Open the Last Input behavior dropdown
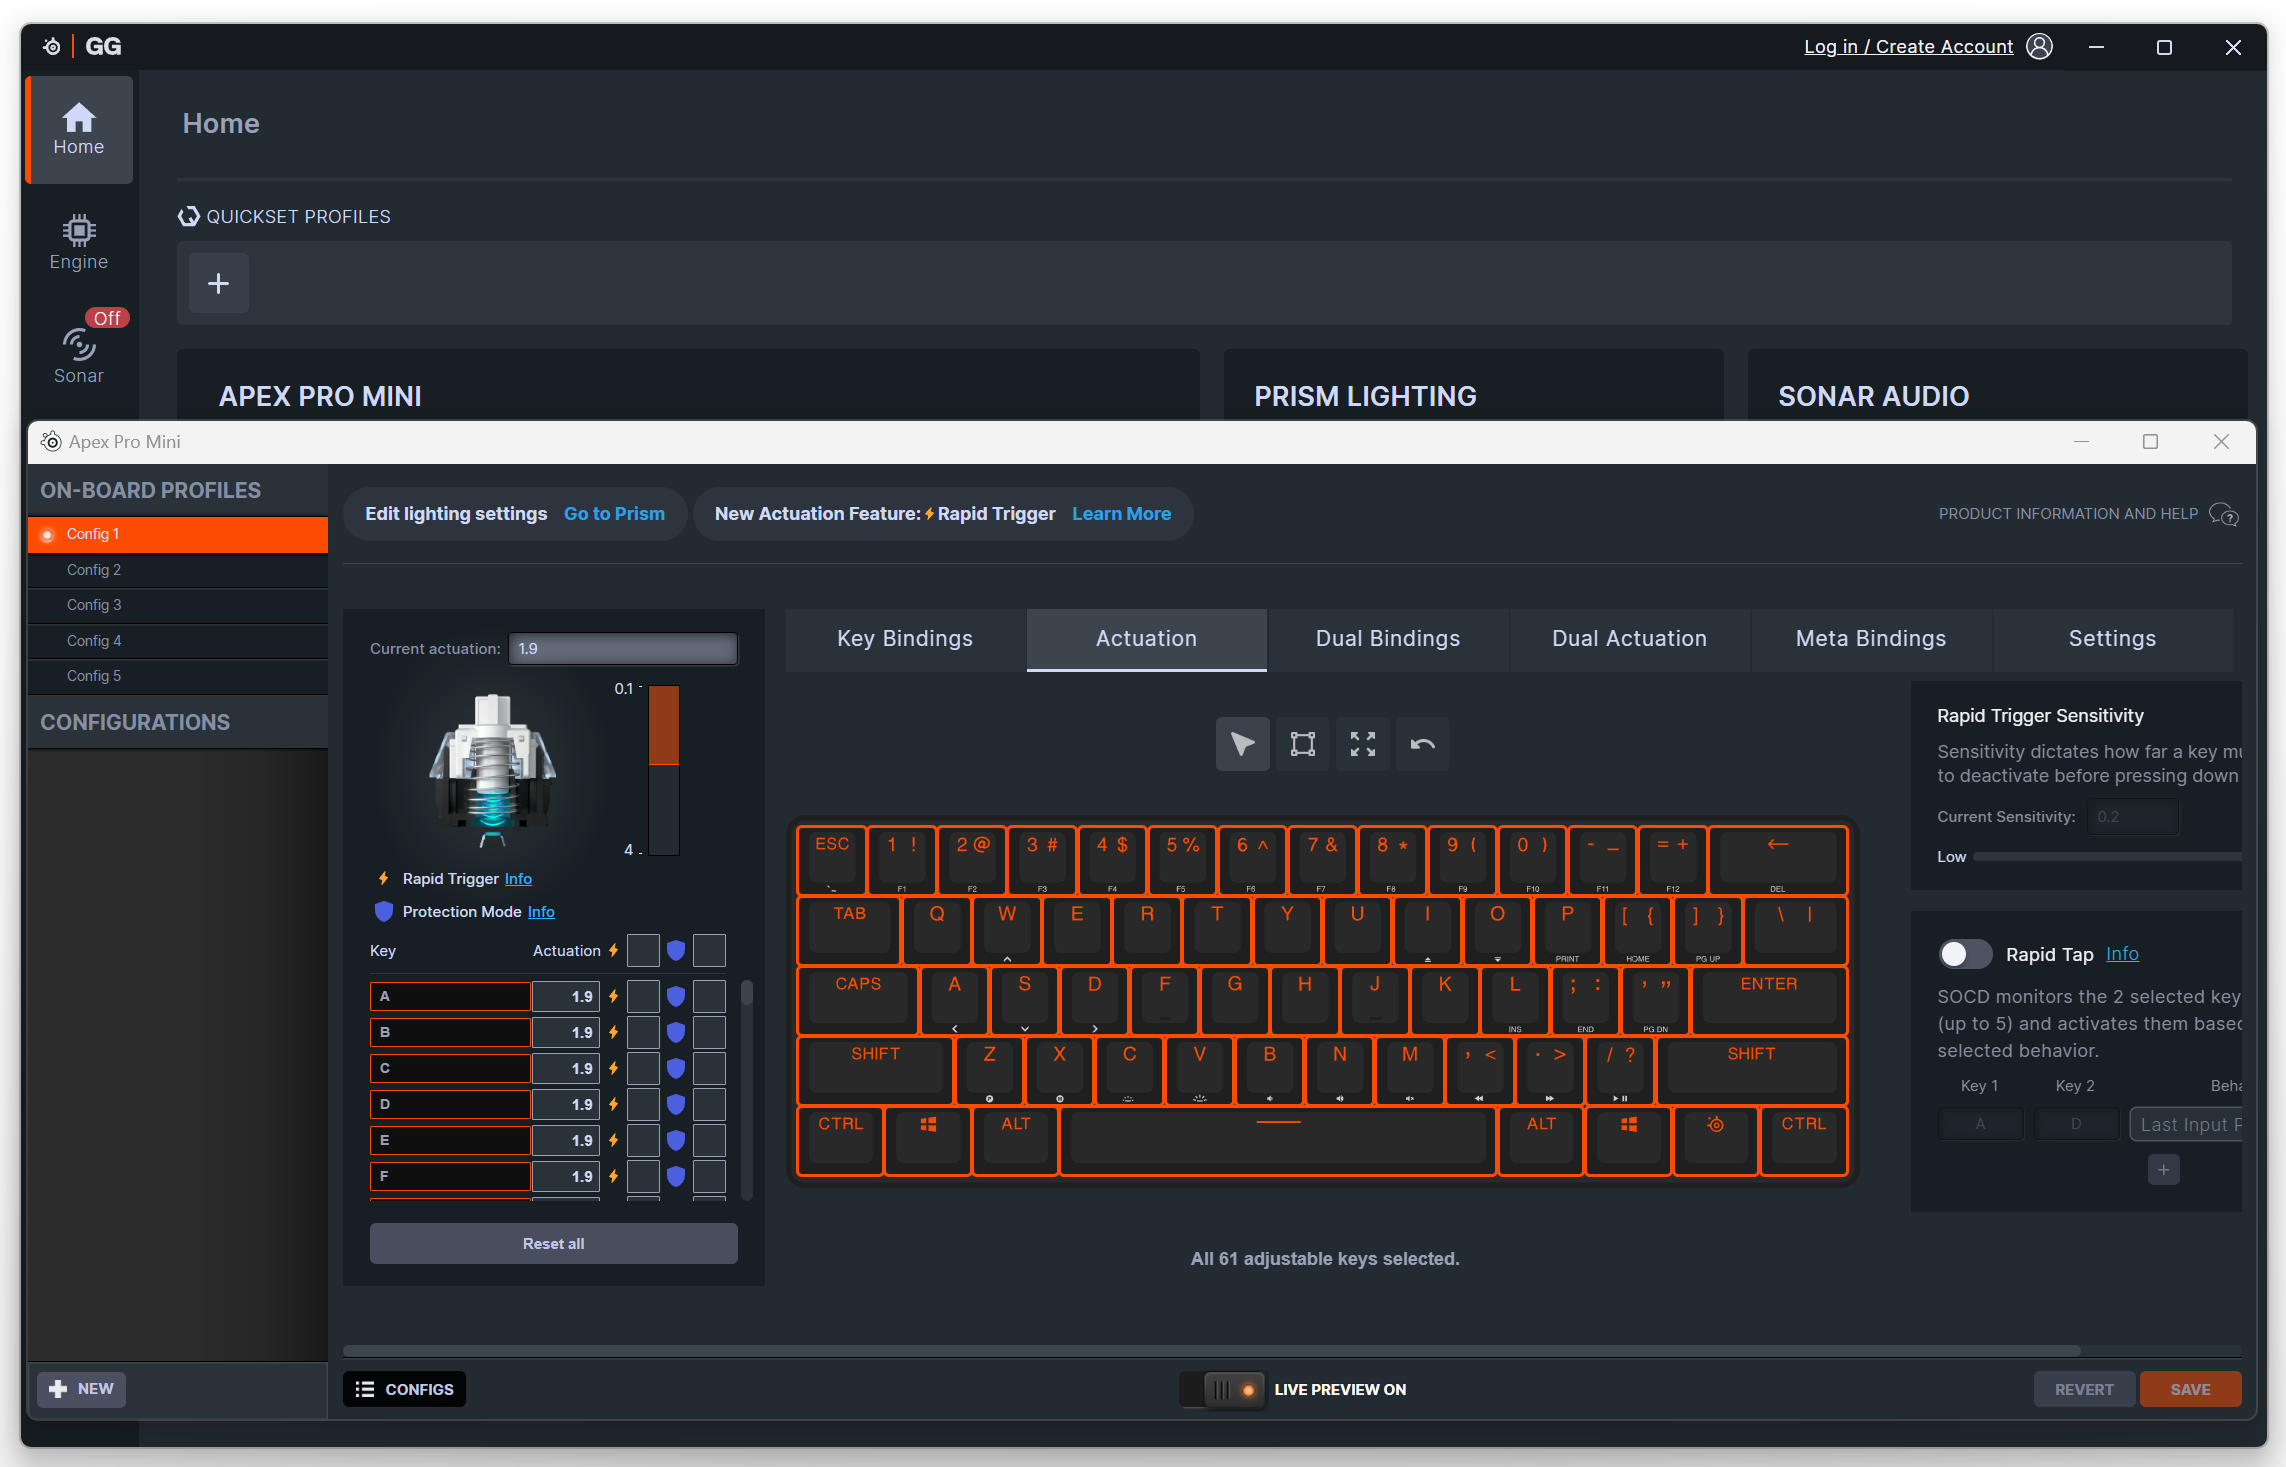The height and width of the screenshot is (1467, 2286). 2188,1124
